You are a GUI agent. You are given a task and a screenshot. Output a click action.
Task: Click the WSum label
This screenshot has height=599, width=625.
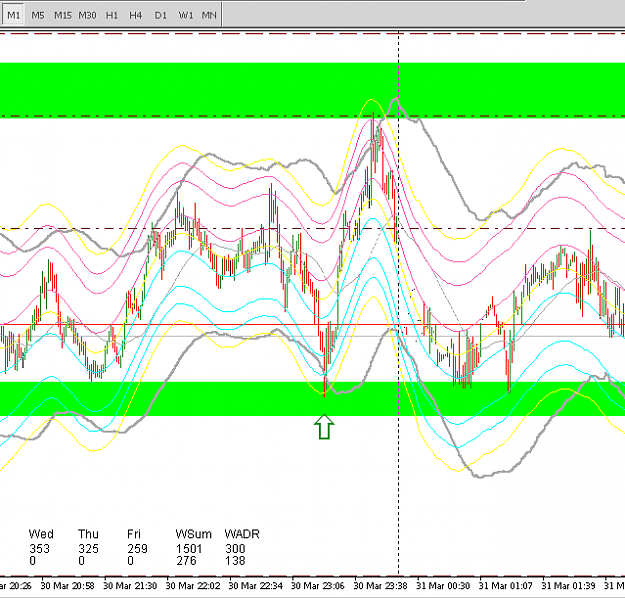(193, 534)
